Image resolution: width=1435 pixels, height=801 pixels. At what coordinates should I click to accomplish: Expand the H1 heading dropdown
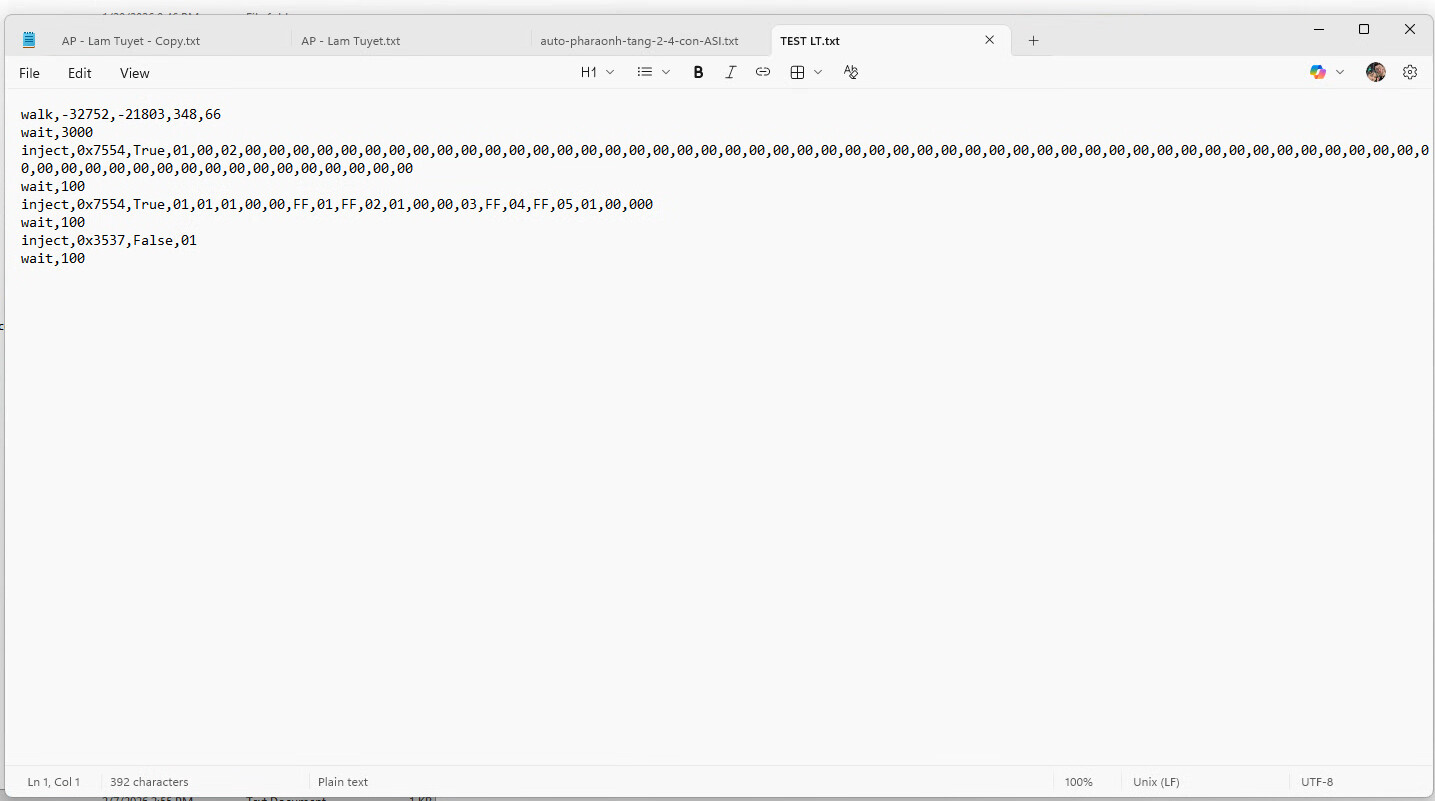[x=597, y=72]
